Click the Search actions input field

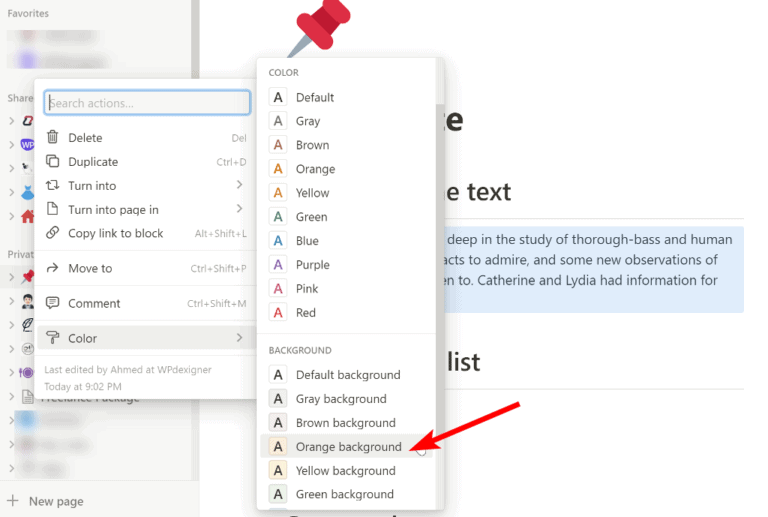[147, 103]
